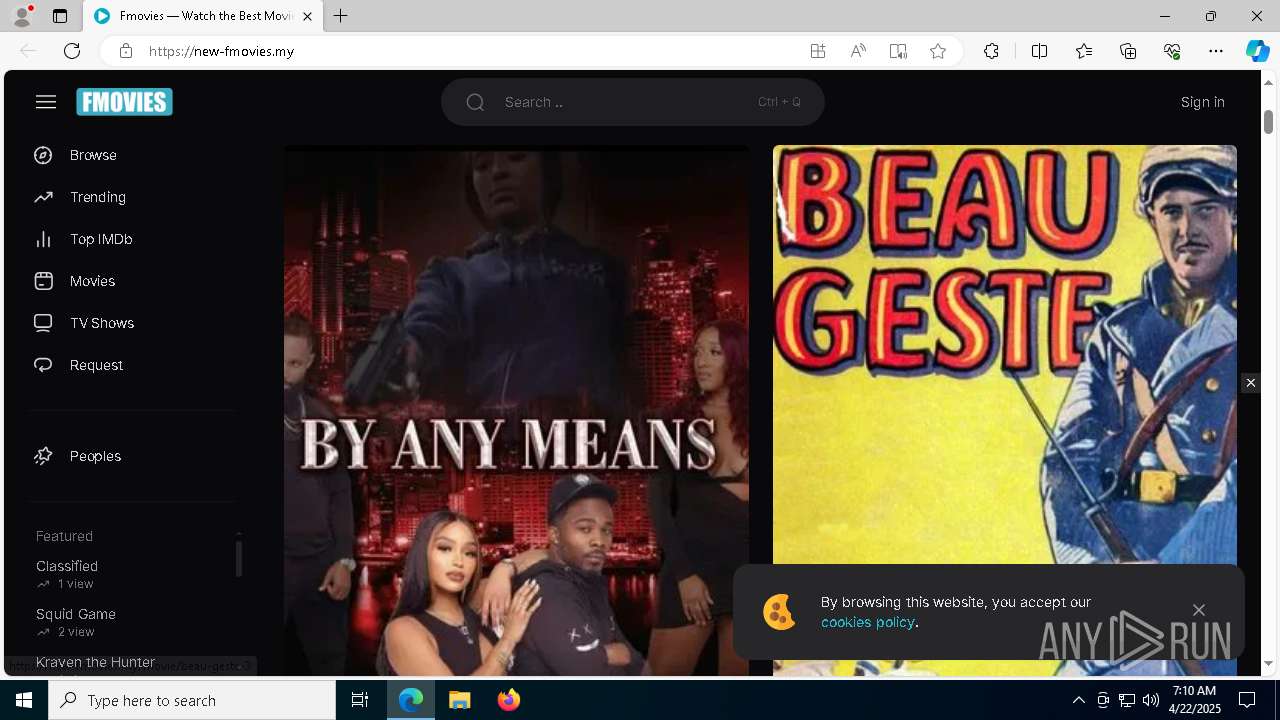Open Browser essentials
The height and width of the screenshot is (720, 1280).
point(1172,51)
